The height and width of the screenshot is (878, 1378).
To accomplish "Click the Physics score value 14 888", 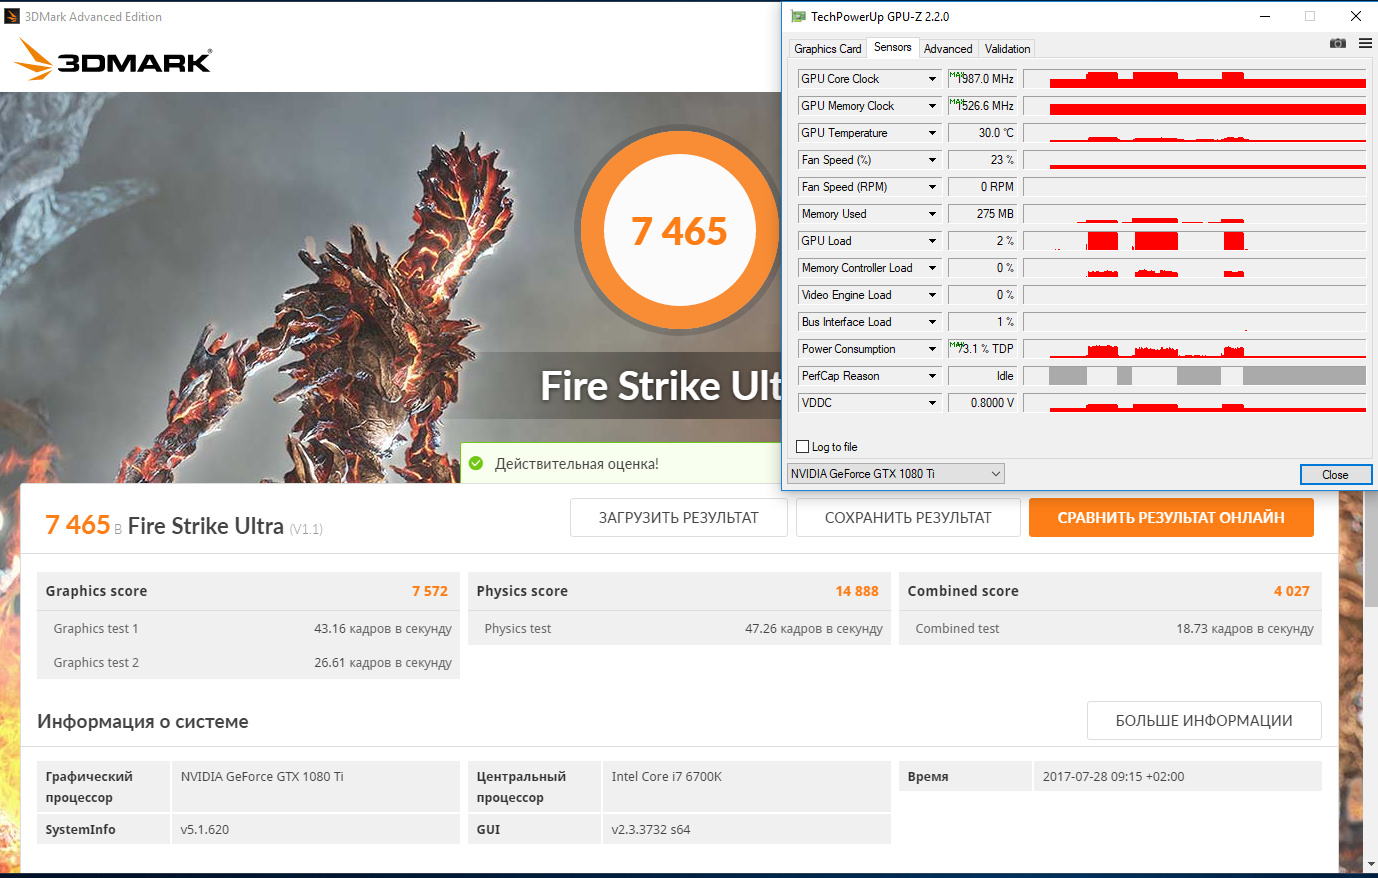I will (x=857, y=591).
